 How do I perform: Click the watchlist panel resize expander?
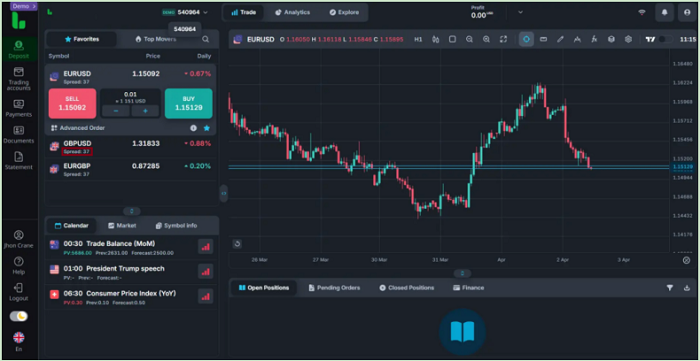(131, 211)
